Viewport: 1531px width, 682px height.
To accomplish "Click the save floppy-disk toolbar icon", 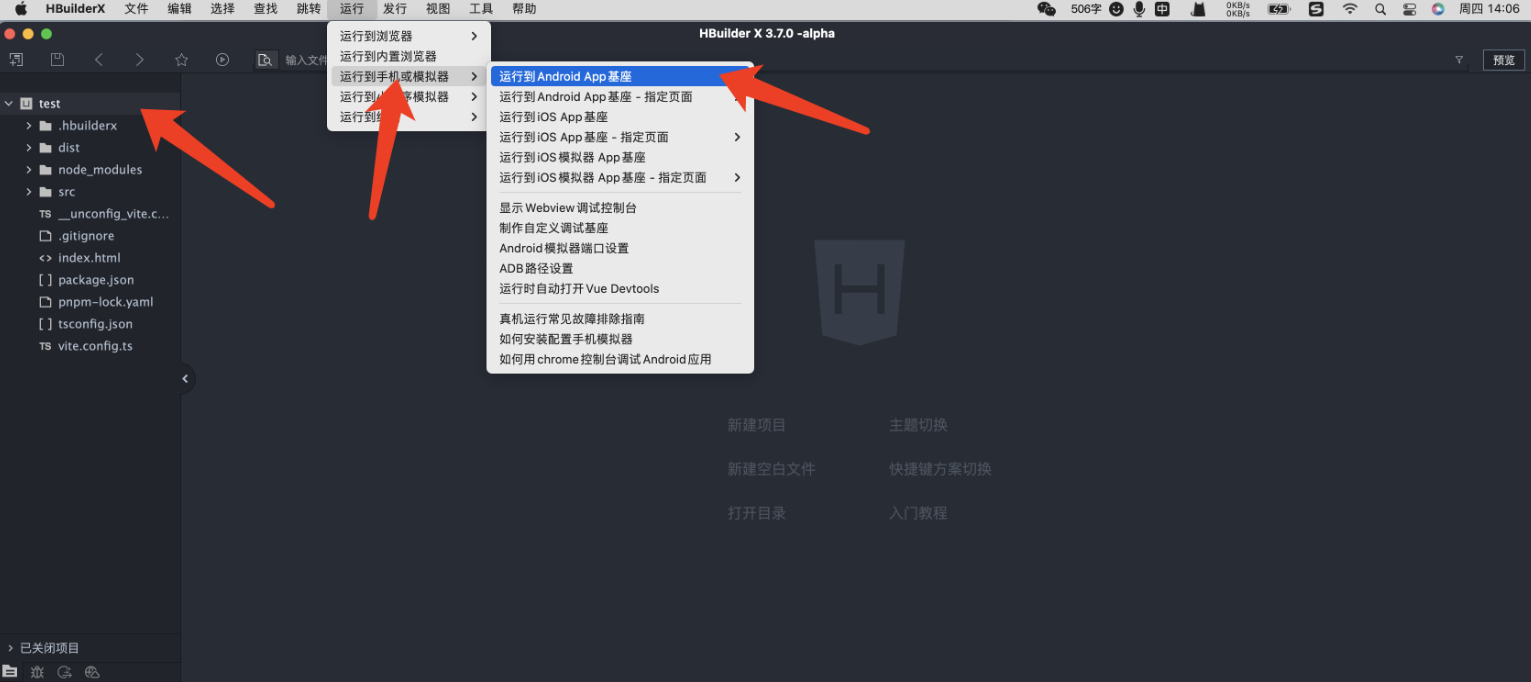I will point(57,60).
